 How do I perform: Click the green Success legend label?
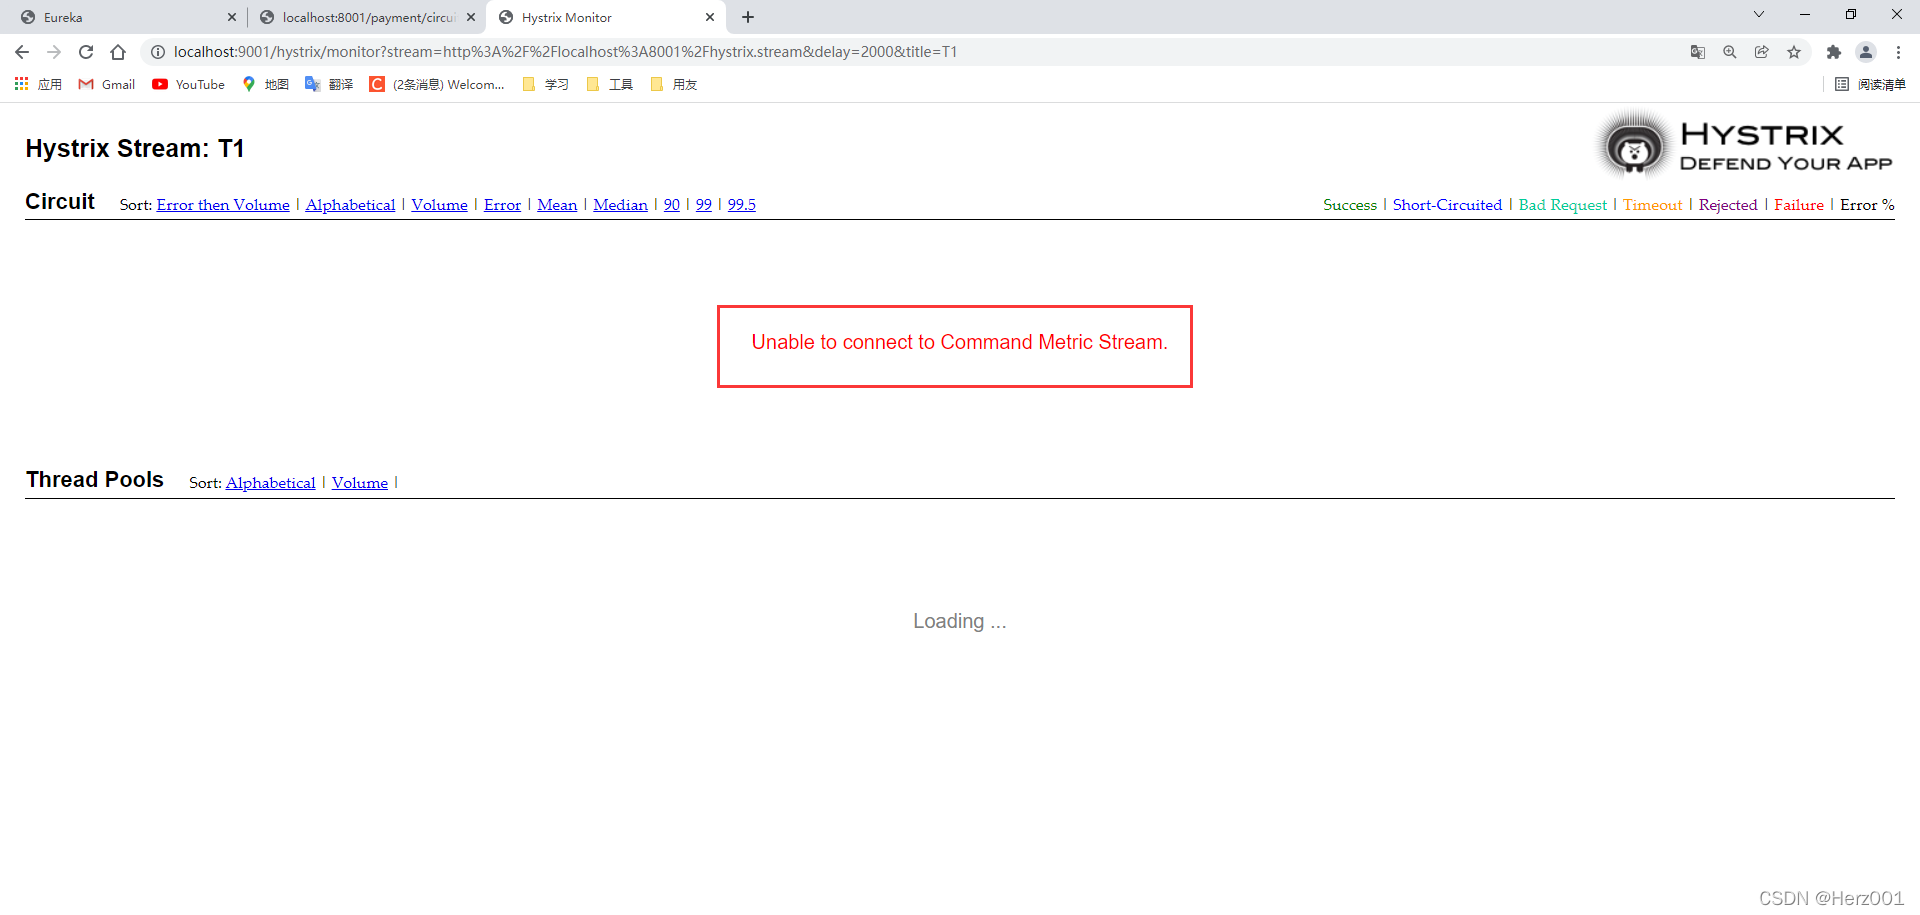tap(1350, 205)
